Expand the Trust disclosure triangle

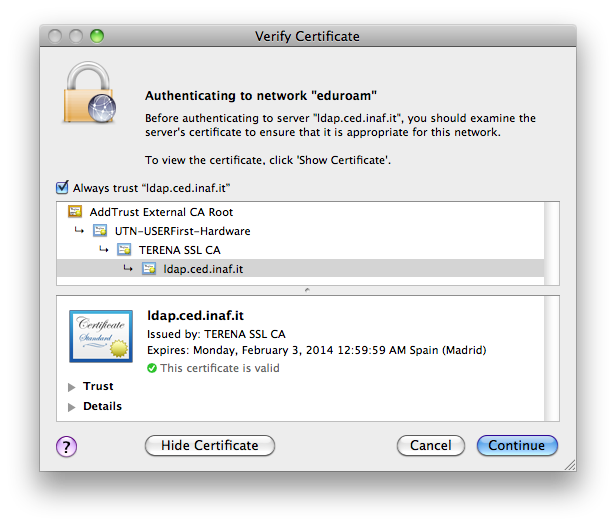72,387
